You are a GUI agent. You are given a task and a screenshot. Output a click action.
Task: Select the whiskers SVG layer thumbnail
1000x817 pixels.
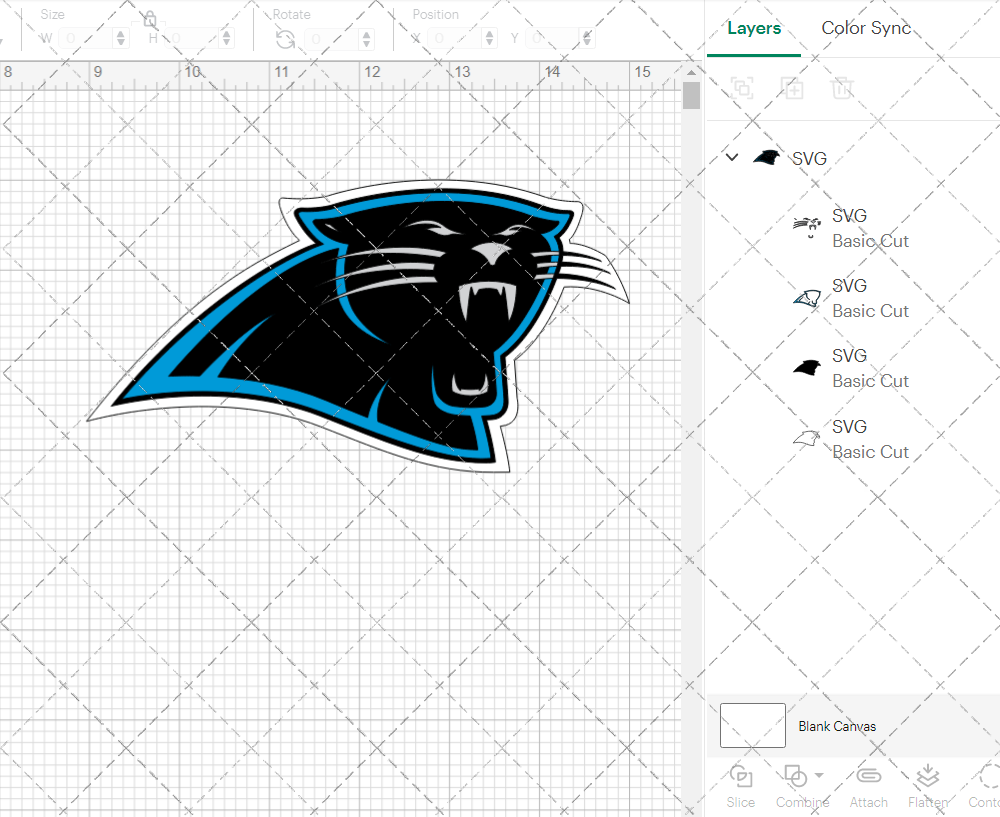tap(807, 227)
